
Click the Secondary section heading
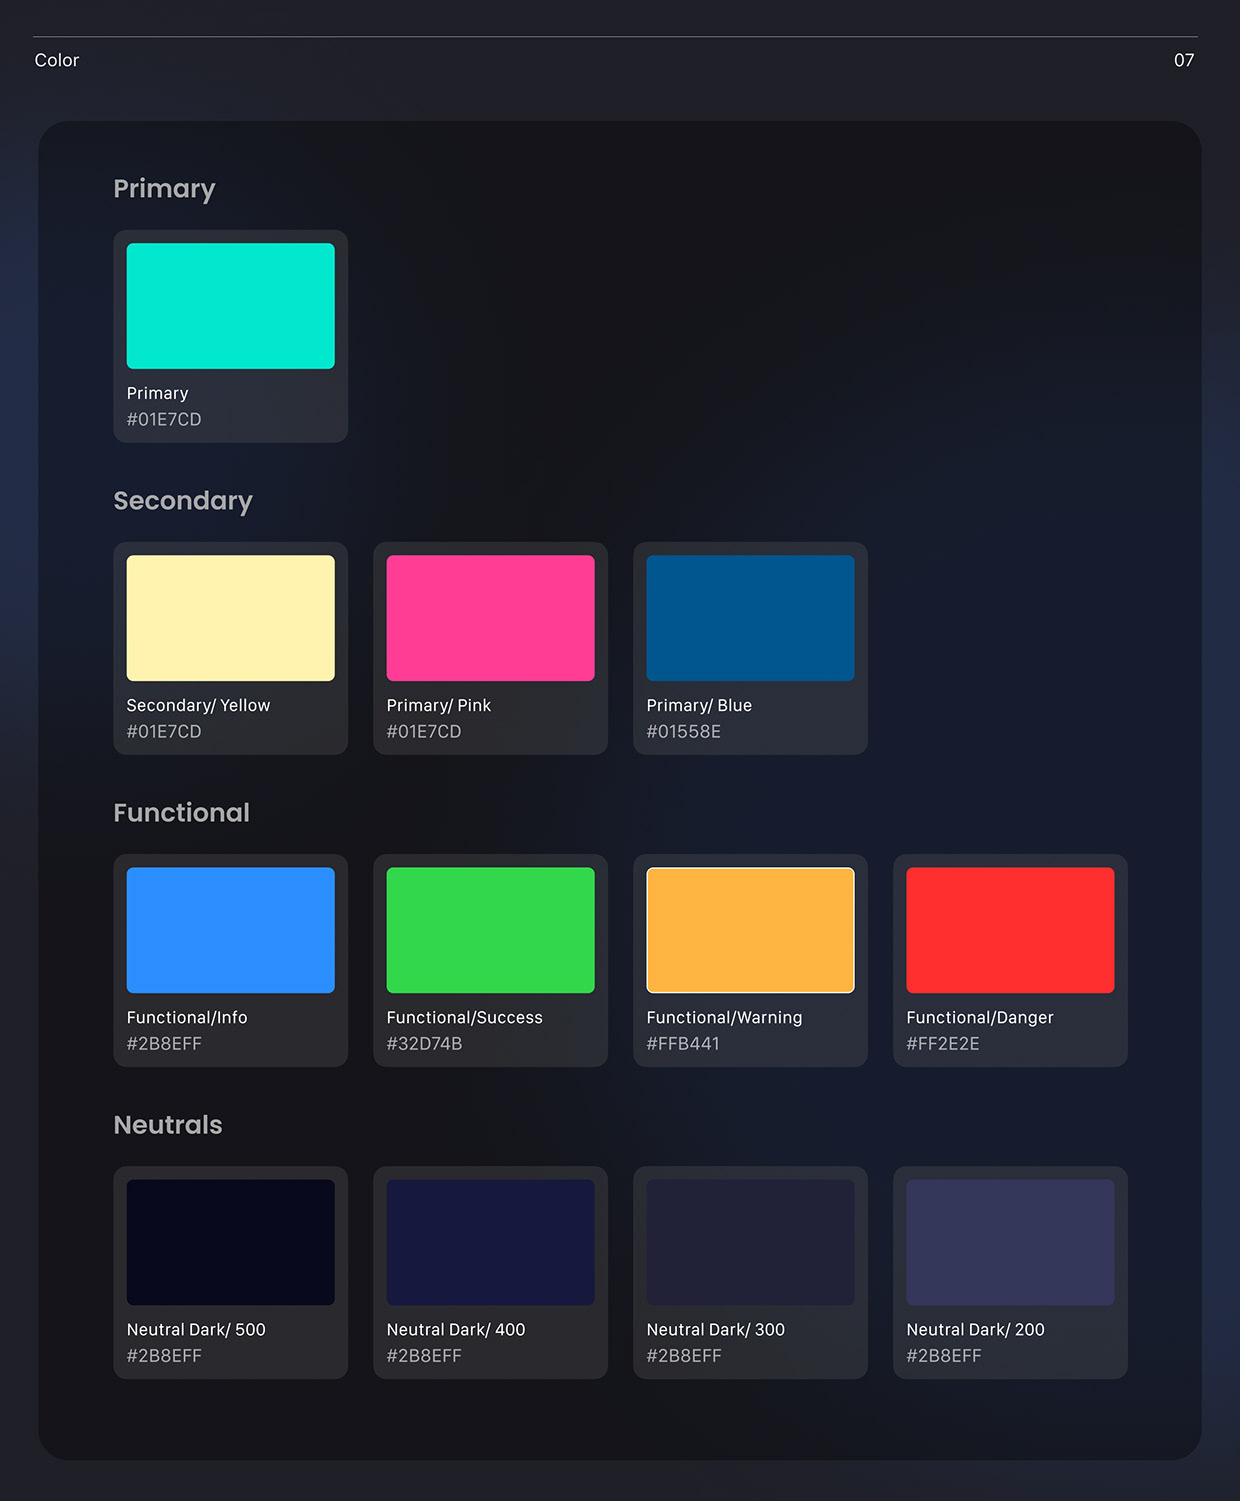coord(183,501)
